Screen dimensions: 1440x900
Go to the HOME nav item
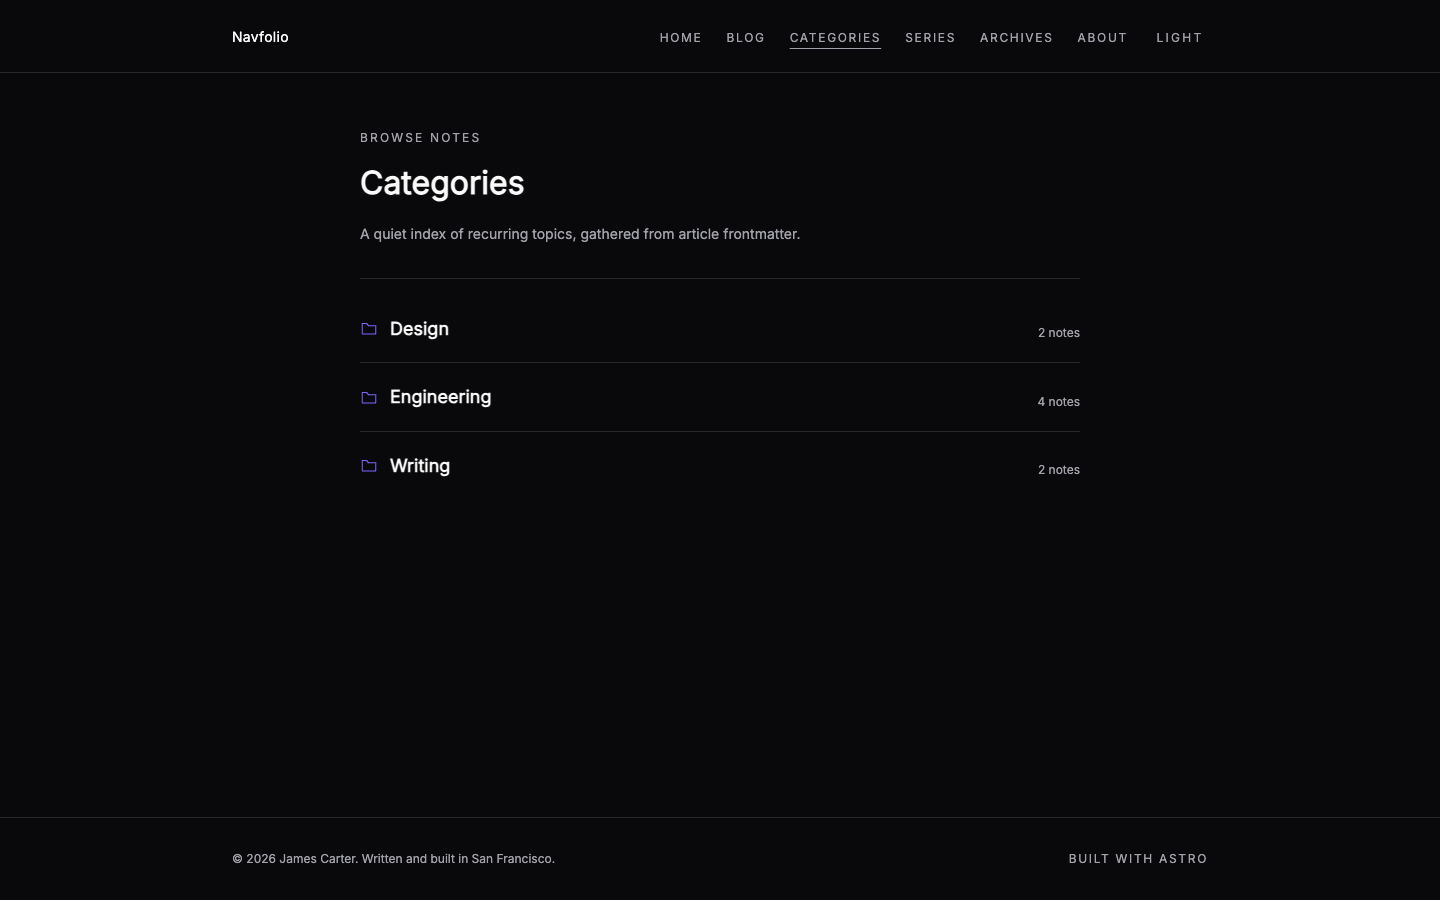(x=681, y=38)
